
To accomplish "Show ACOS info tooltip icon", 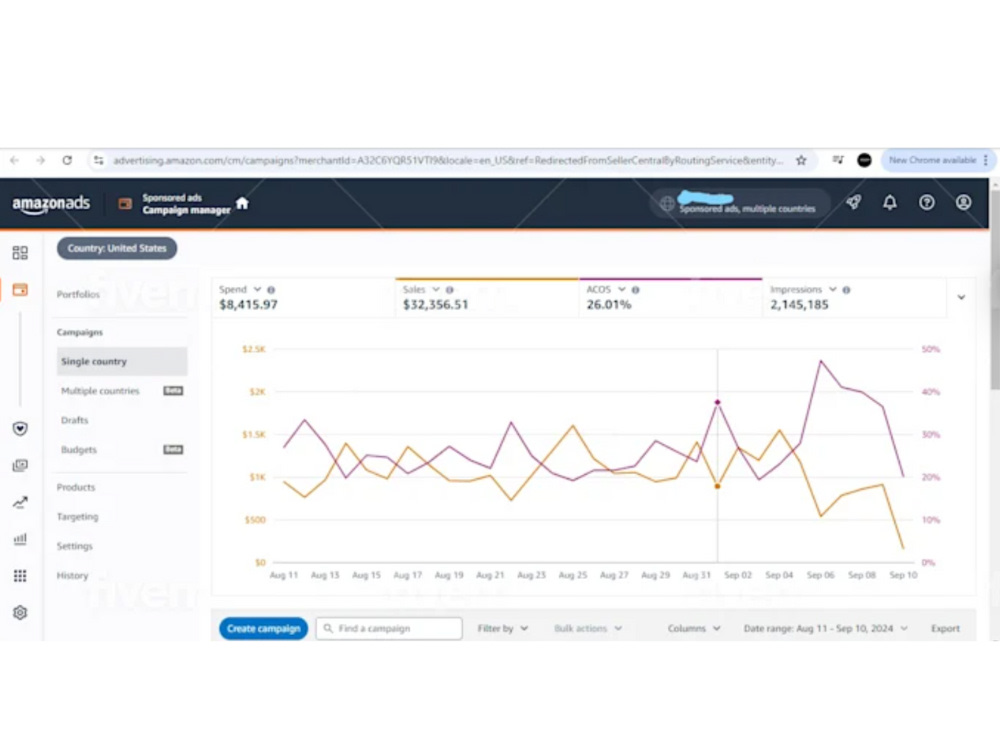I will 635,290.
